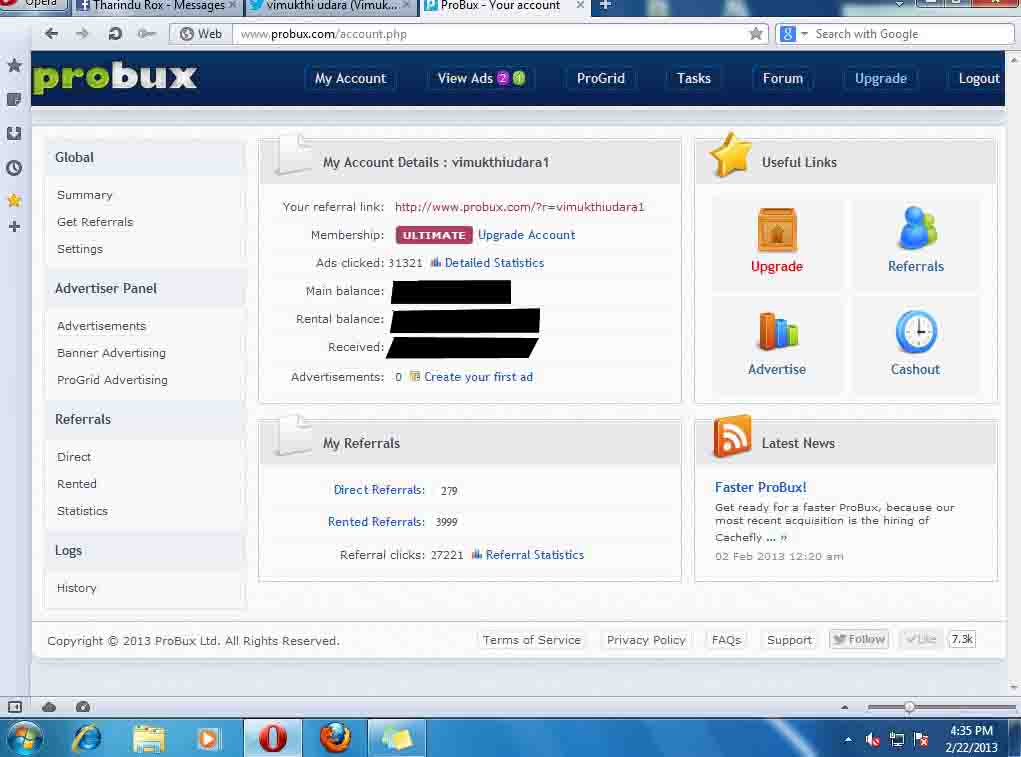This screenshot has height=757, width=1021.
Task: Click the Facebook Like button
Action: click(x=920, y=639)
